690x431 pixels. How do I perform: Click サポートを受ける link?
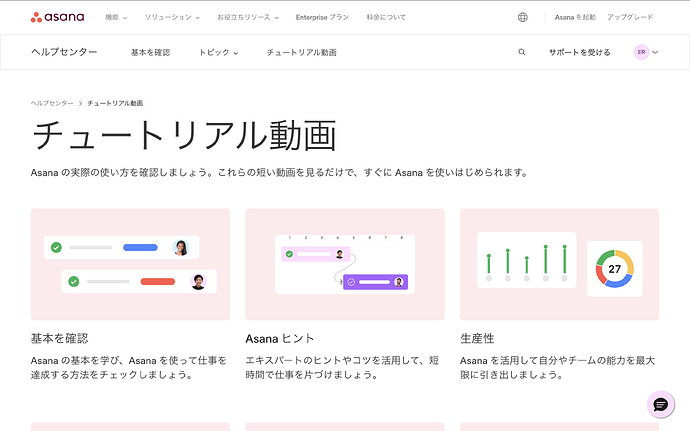point(580,52)
